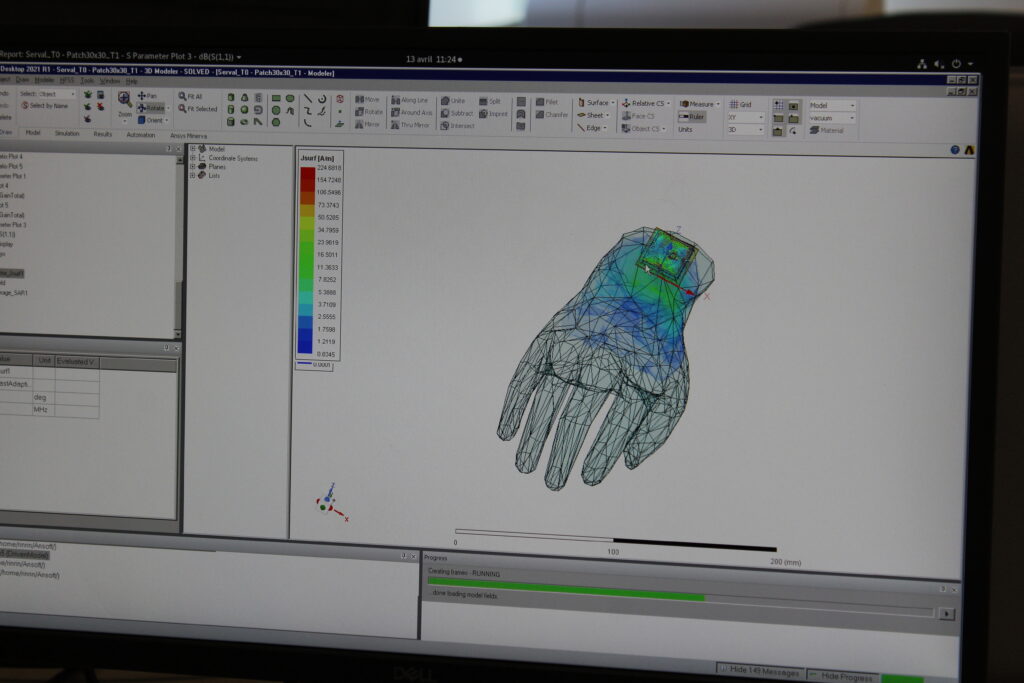
Task: Click the Imprint tool
Action: point(493,114)
